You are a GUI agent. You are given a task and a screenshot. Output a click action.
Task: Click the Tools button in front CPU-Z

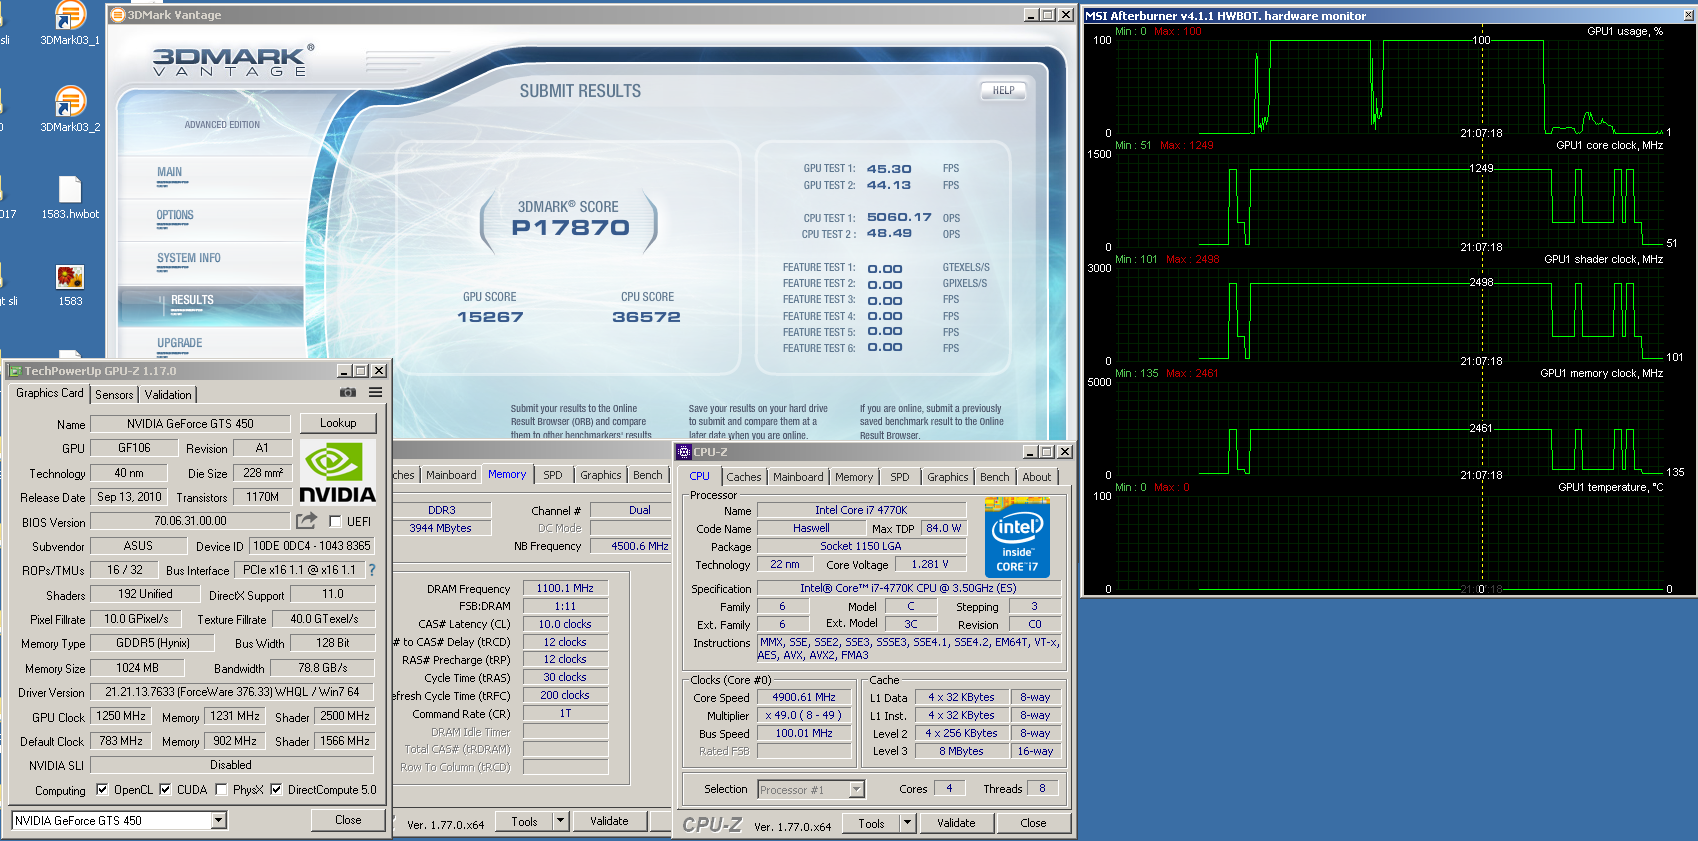[x=871, y=823]
